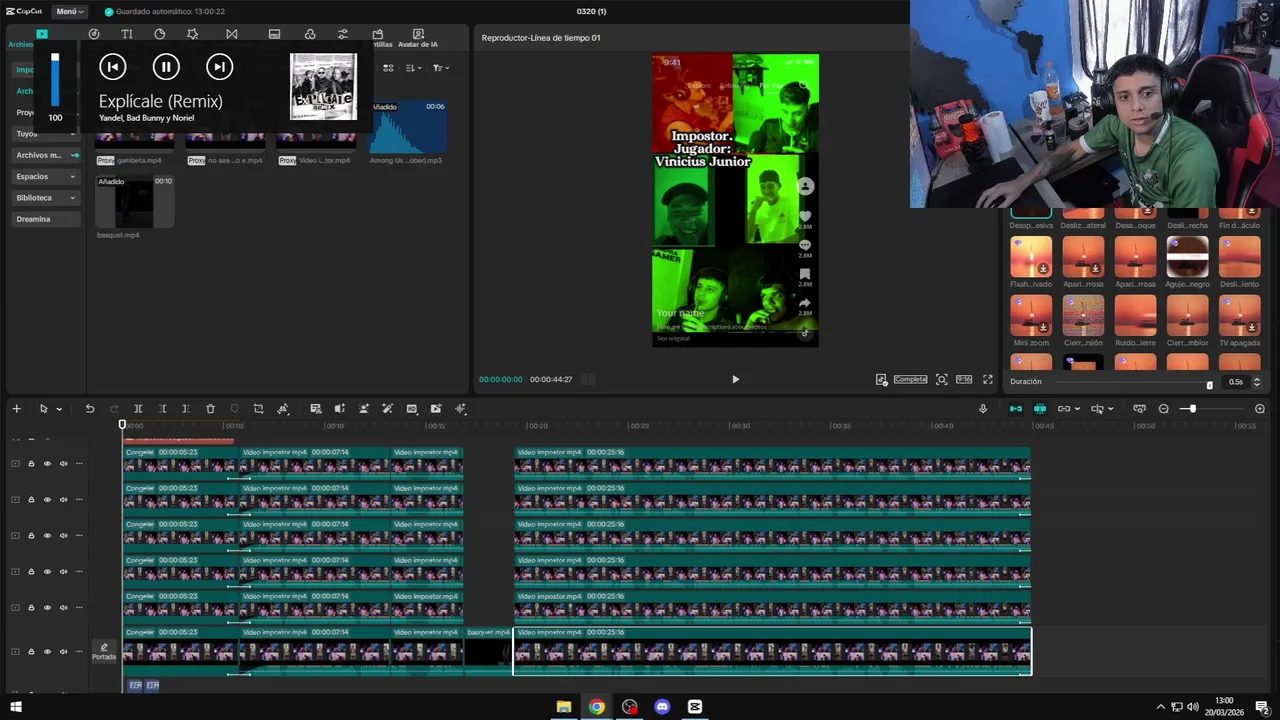Click the add track plus icon
Screen dimensions: 1280x720
16,409
